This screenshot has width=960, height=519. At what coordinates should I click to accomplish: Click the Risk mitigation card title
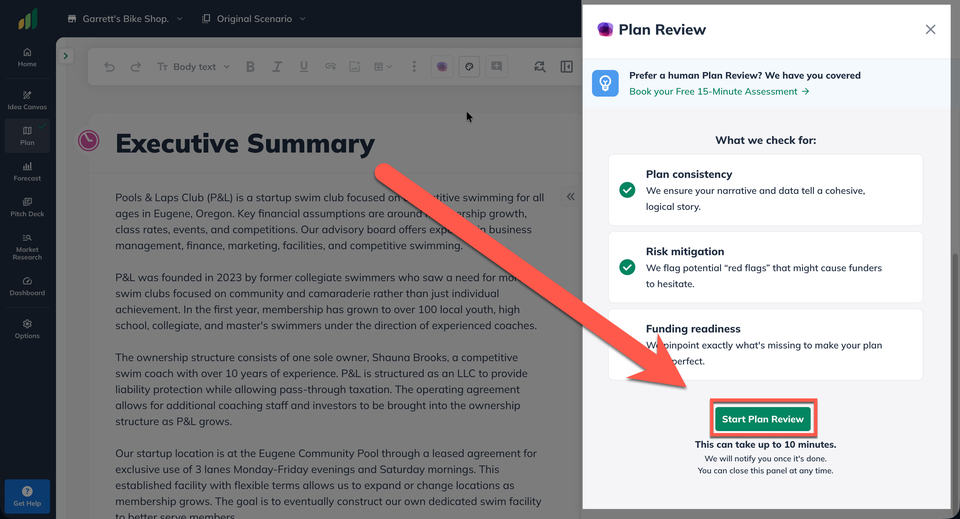[x=684, y=252]
